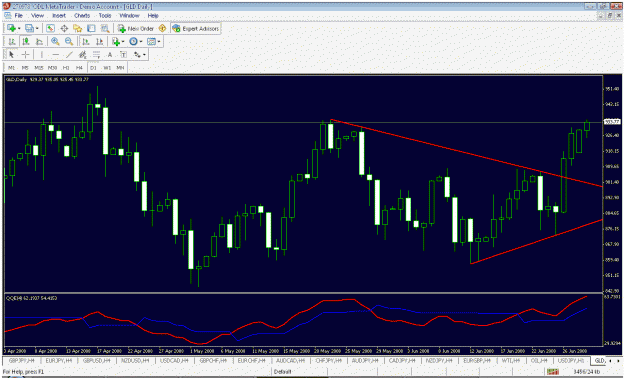The width and height of the screenshot is (625, 378).
Task: Open the Navigator panel (folder with star icon)
Action: [77, 28]
